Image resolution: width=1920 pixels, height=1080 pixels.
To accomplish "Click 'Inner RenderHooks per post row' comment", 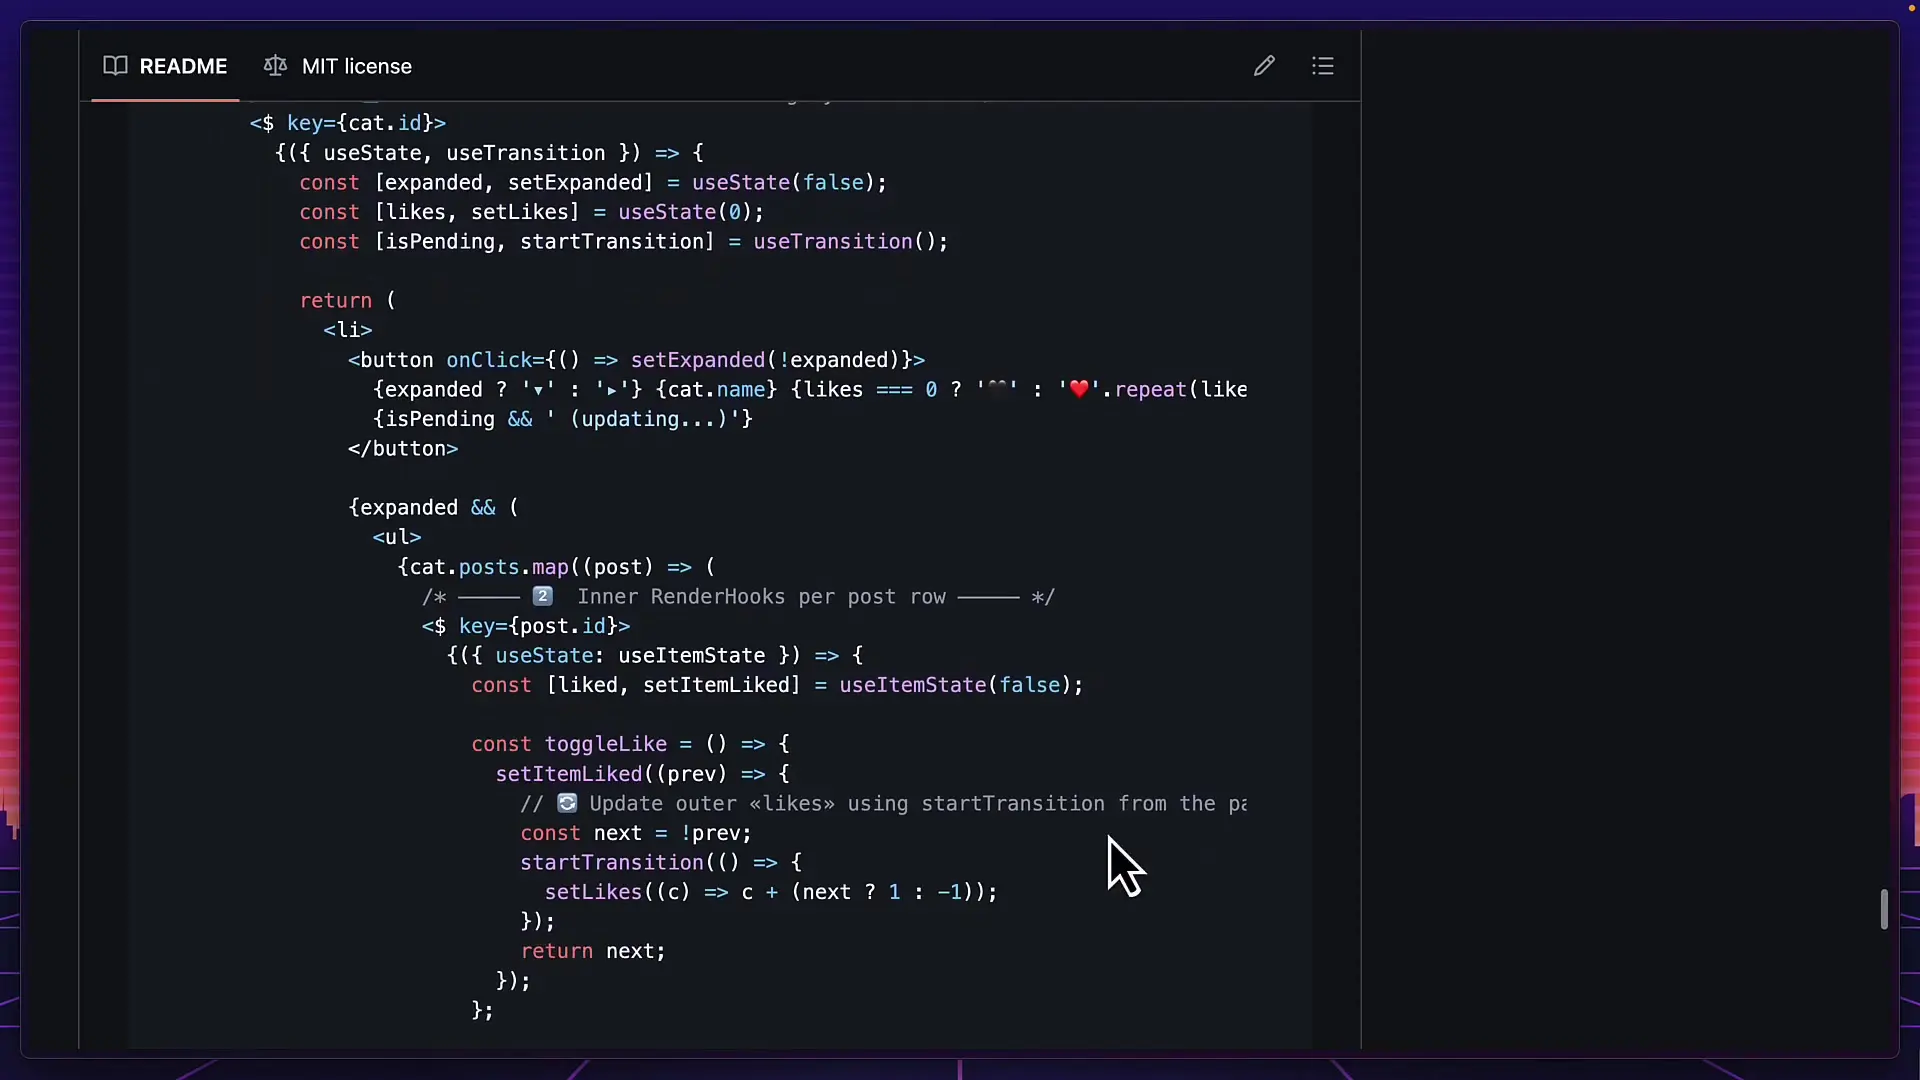I will (761, 597).
